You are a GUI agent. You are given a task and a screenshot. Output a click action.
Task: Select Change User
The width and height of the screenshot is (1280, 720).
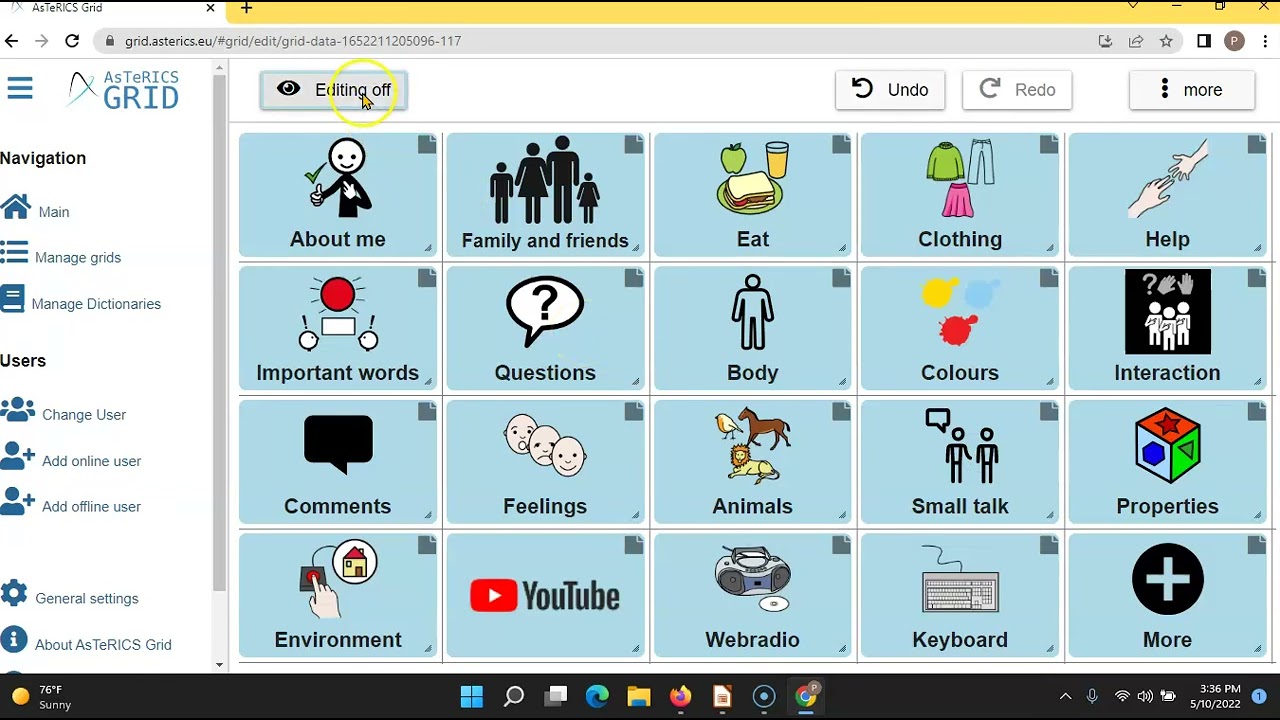[64, 414]
